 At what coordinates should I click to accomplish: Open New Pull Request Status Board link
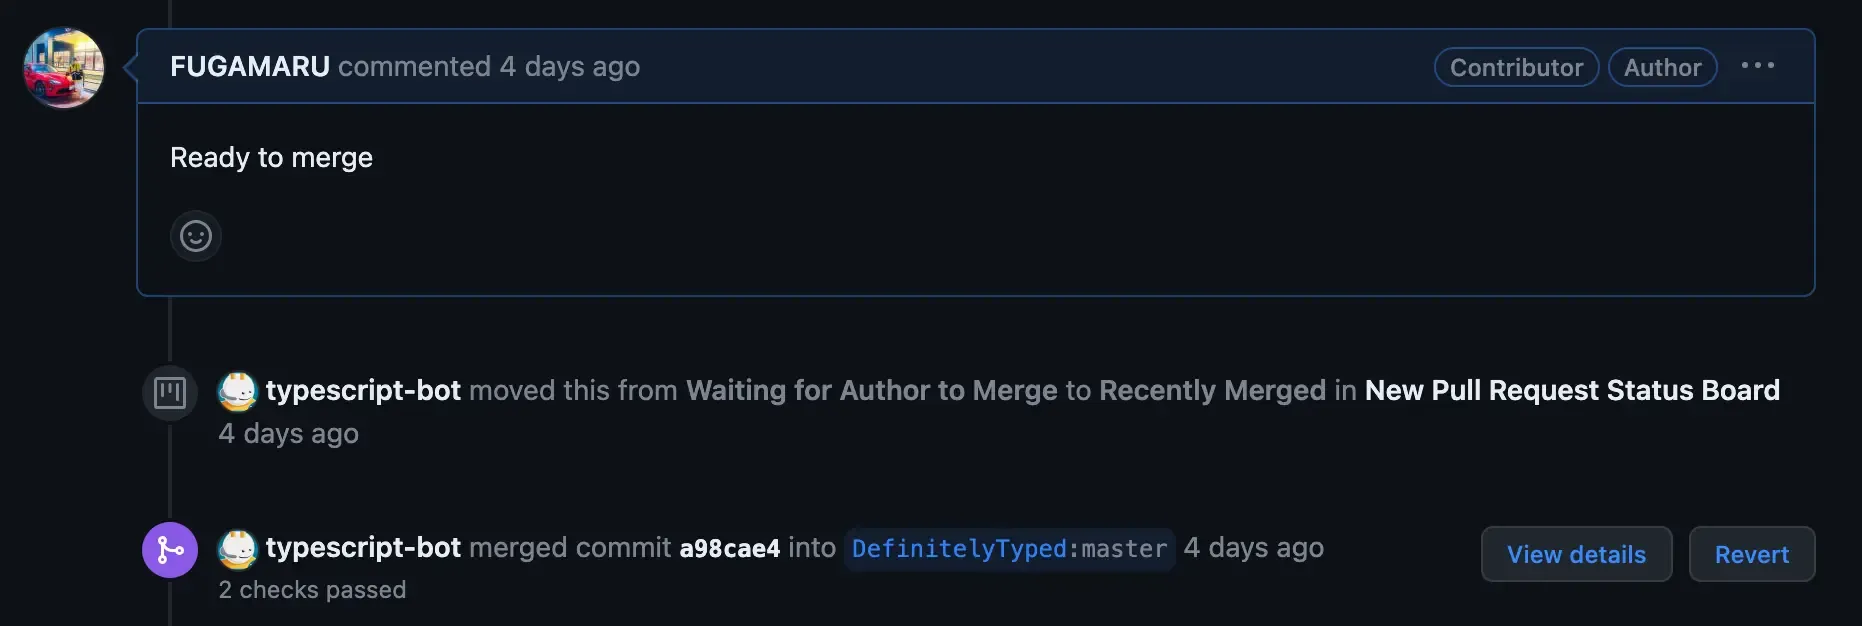coord(1572,390)
